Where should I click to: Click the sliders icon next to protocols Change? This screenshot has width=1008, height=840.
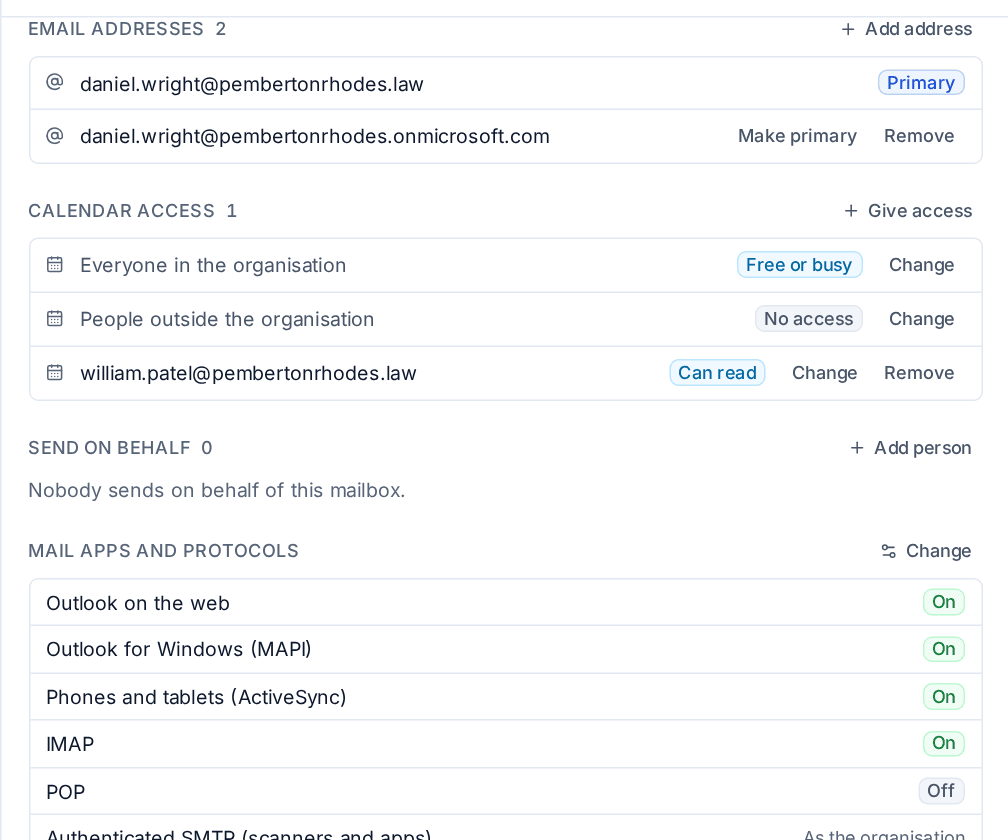pyautogui.click(x=888, y=551)
